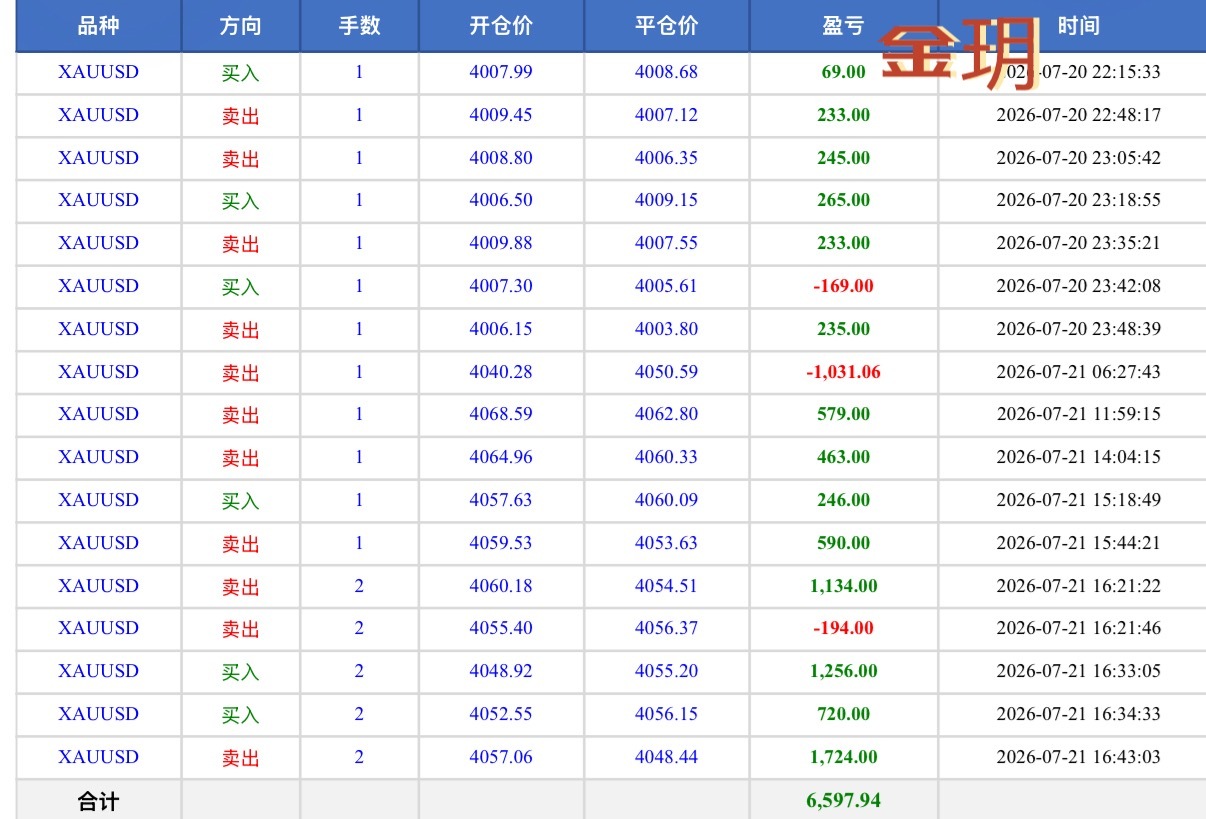Viewport: 1206px width, 819px height.
Task: Click the 时间 column header
Action: tap(1078, 26)
